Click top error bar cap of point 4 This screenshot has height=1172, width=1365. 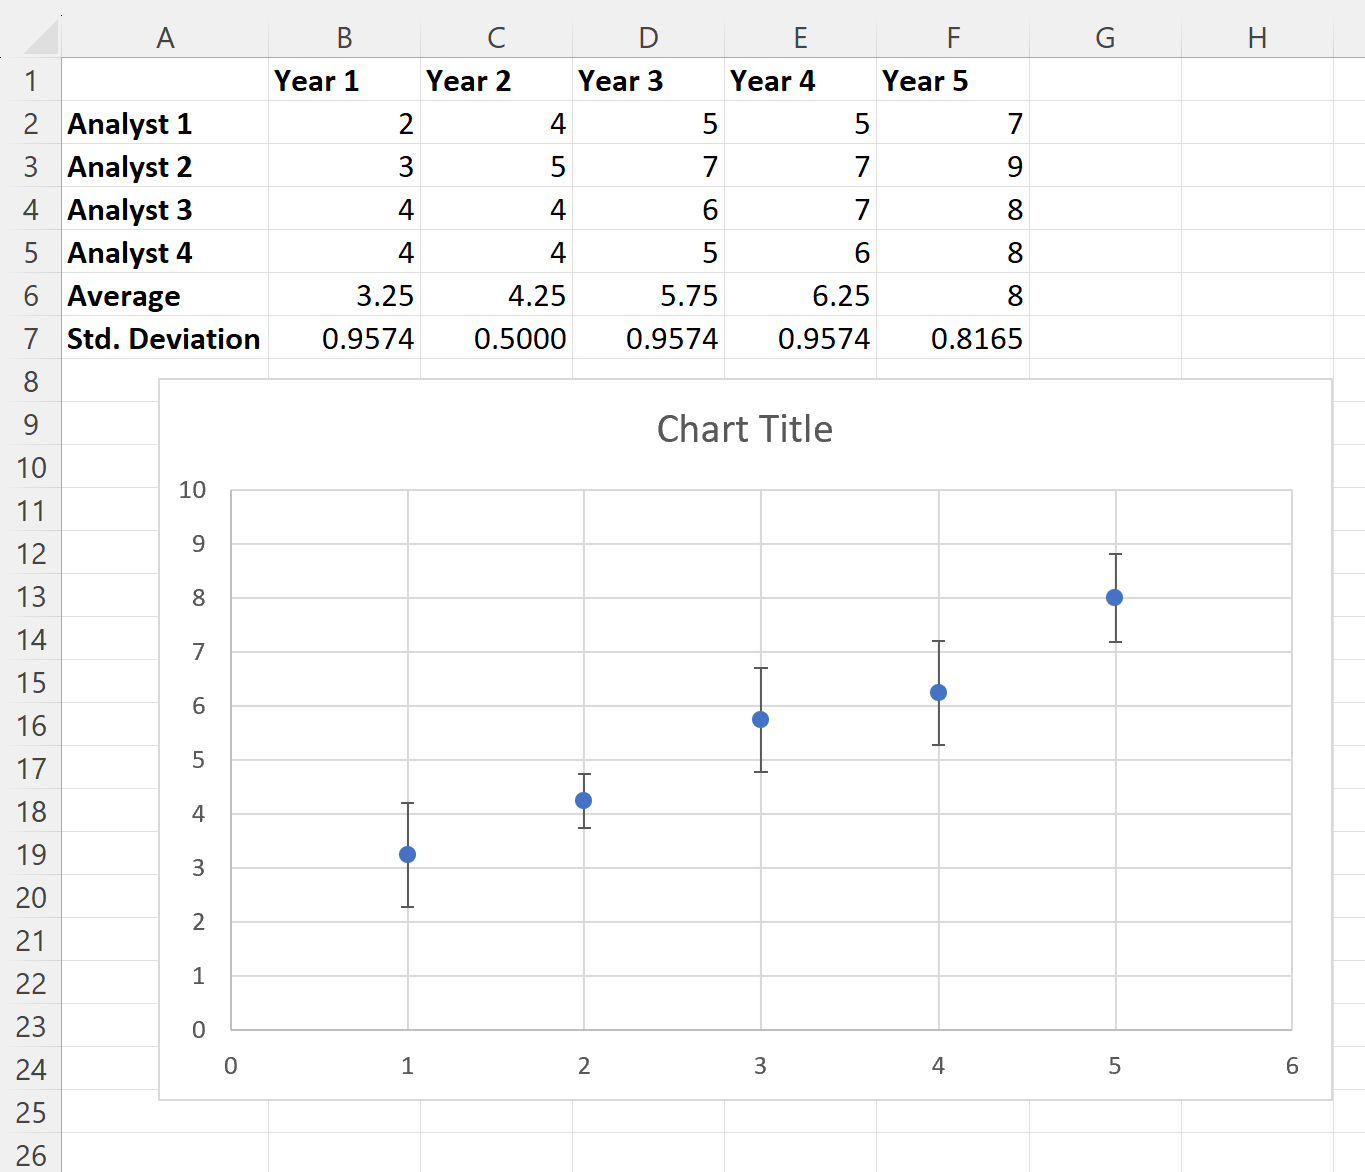[938, 641]
